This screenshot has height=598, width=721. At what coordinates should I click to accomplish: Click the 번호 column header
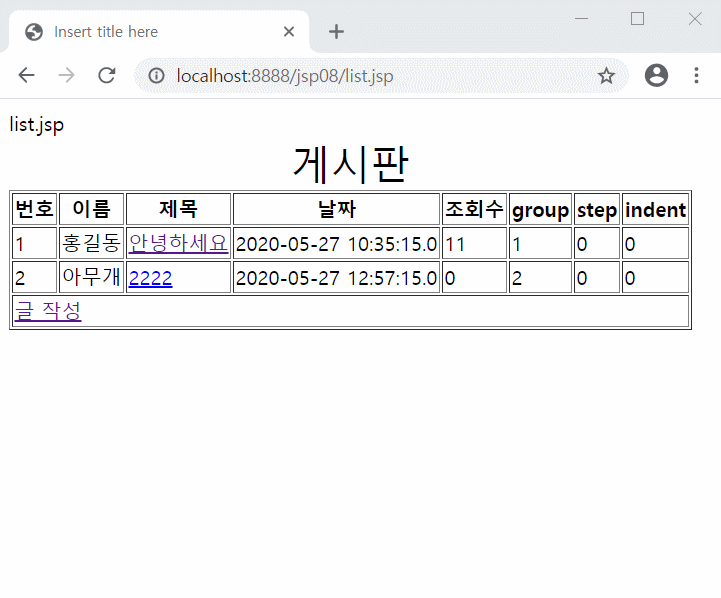point(34,209)
